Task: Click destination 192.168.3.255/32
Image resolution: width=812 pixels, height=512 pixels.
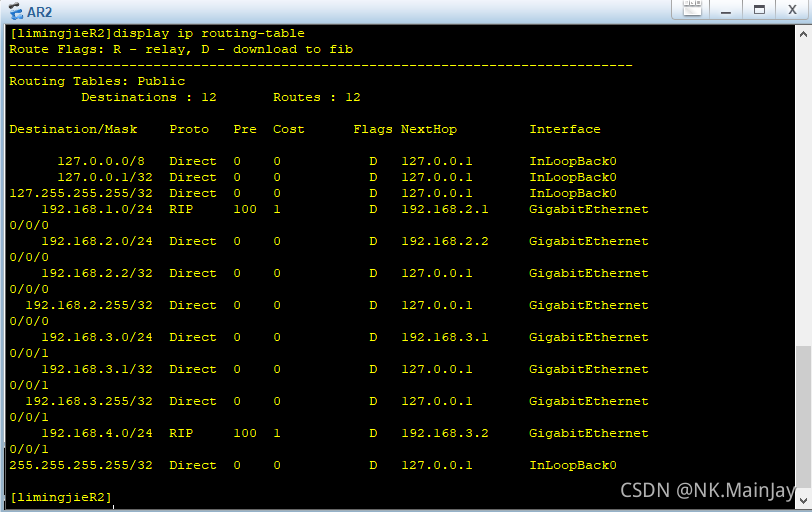Action: click(89, 401)
